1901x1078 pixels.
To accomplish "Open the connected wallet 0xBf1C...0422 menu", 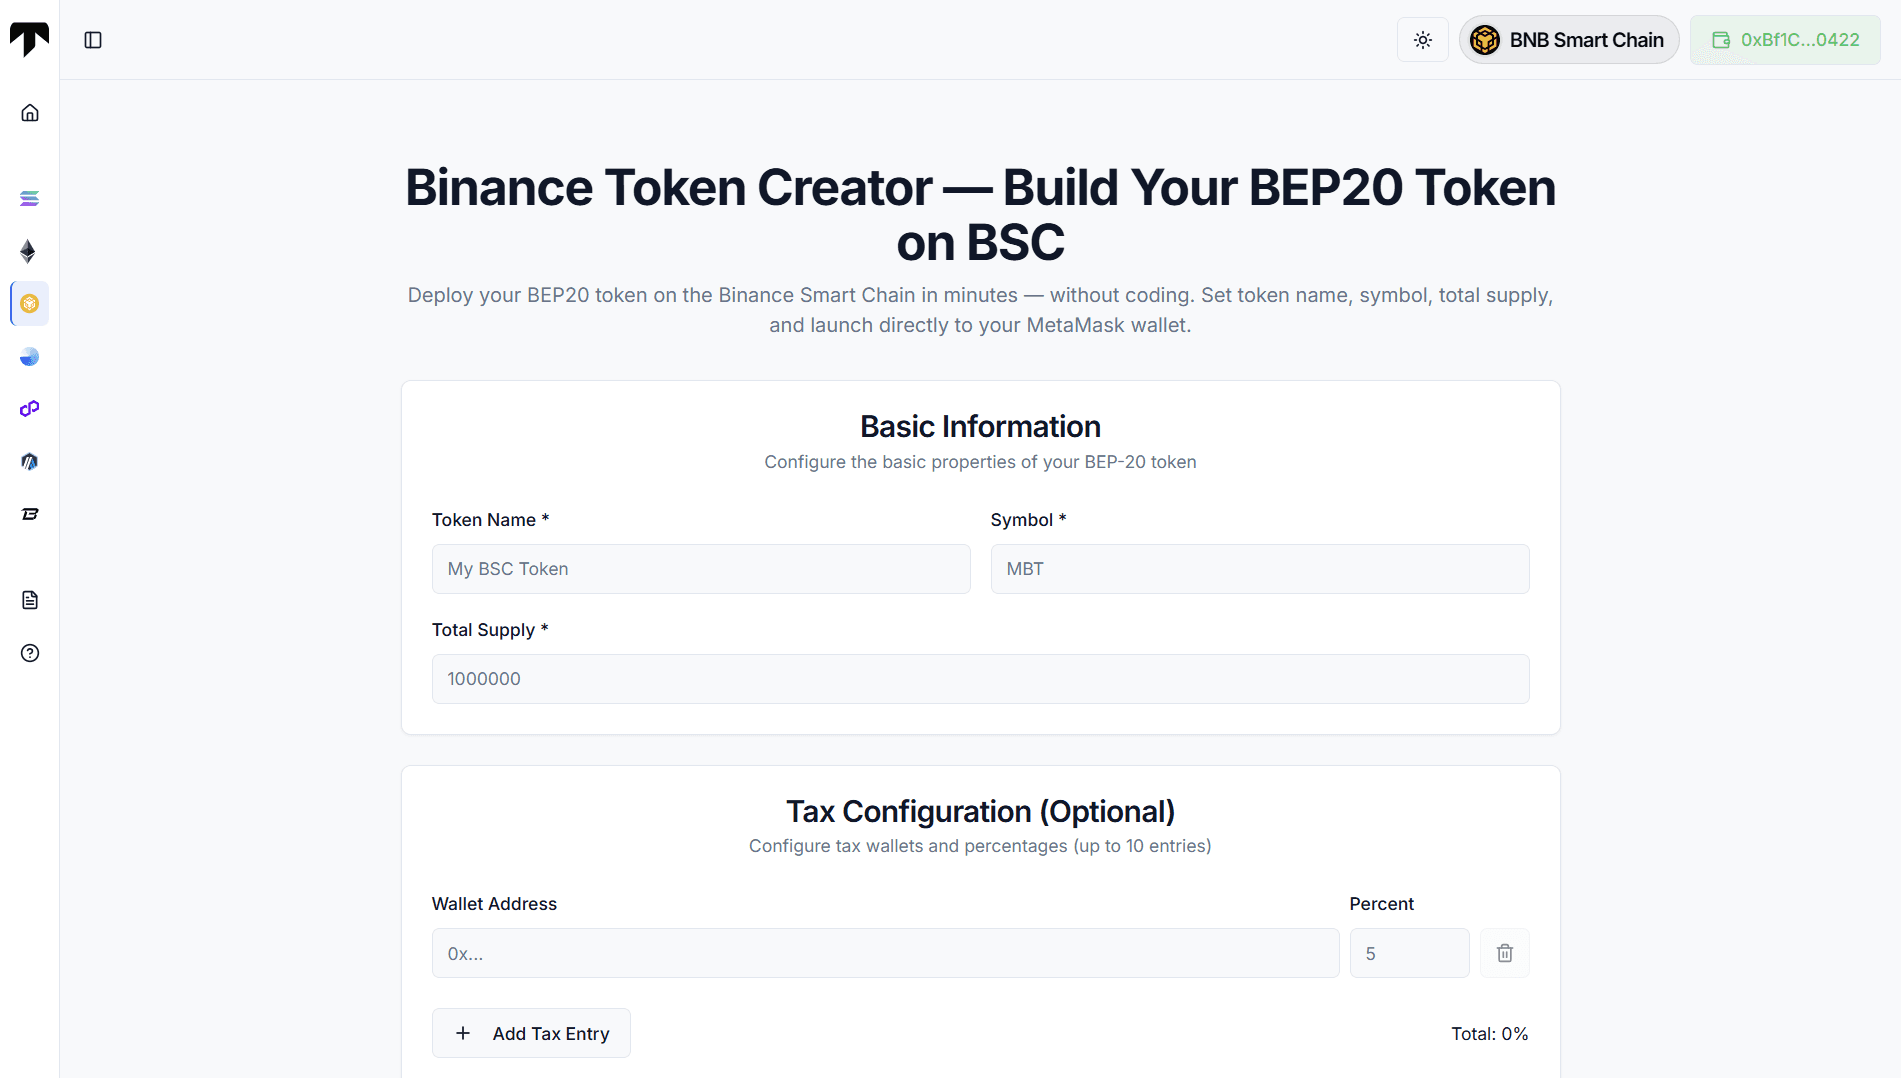I will pos(1785,40).
